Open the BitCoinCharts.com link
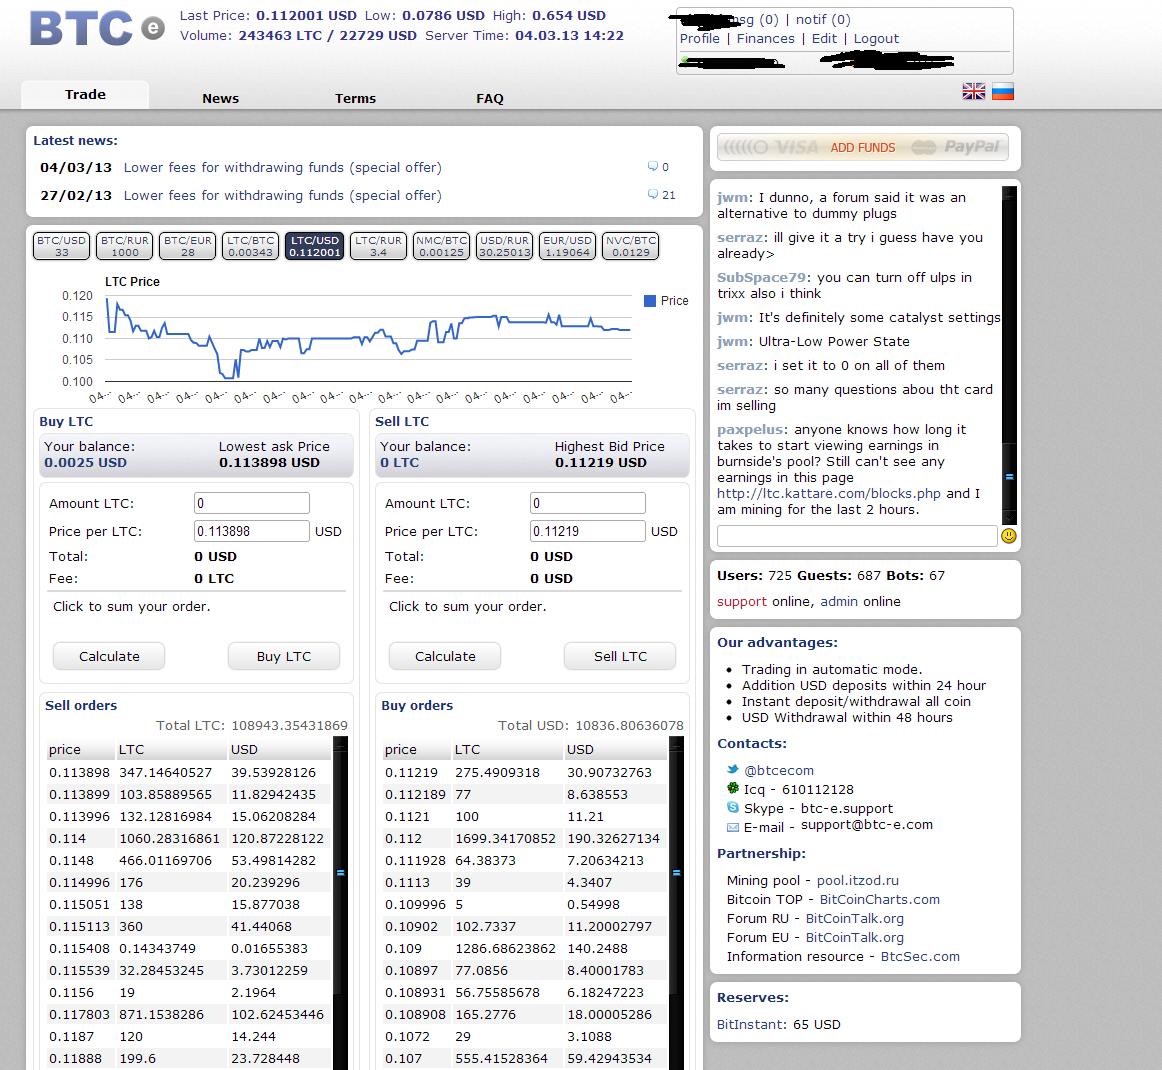This screenshot has height=1070, width=1162. 880,899
